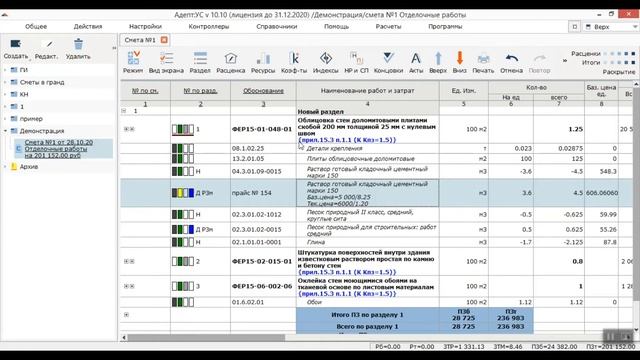Select the folder named 1 in tree
The width and height of the screenshot is (640, 360).
point(22,107)
